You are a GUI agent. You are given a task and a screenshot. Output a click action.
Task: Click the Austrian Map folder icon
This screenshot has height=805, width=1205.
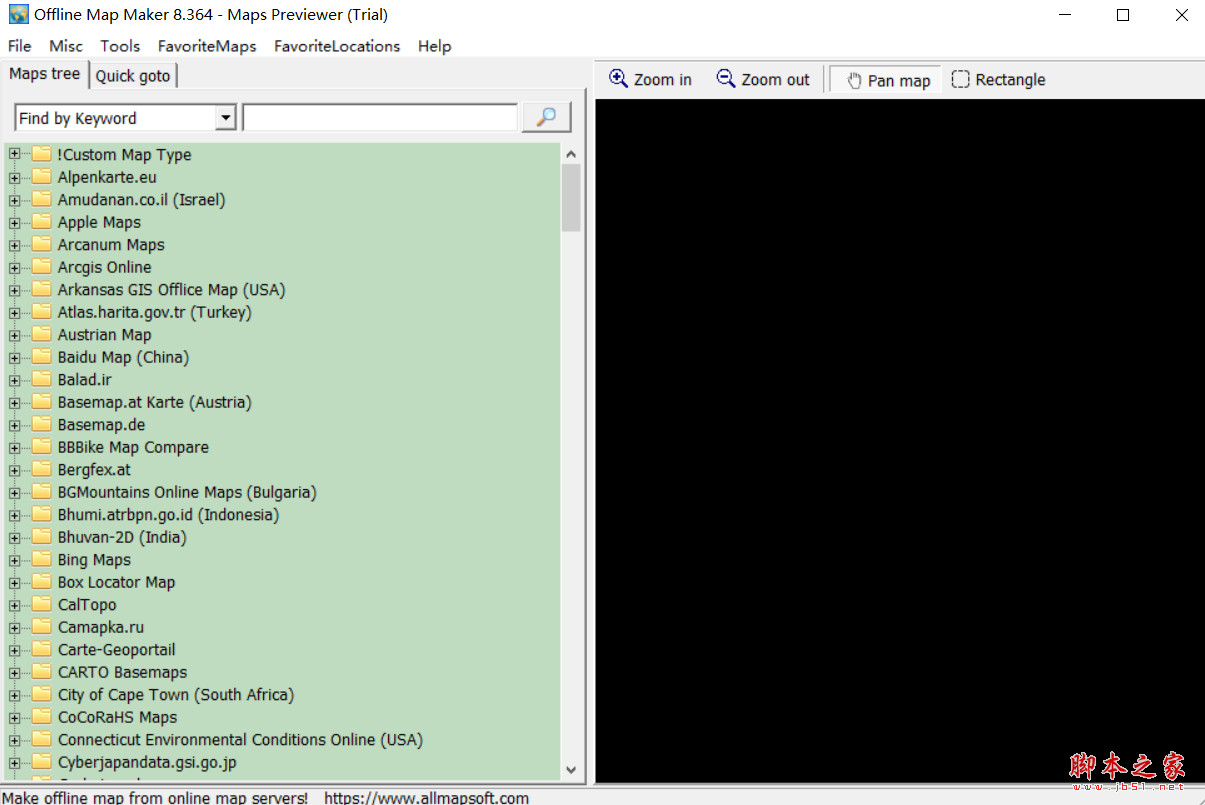(41, 335)
